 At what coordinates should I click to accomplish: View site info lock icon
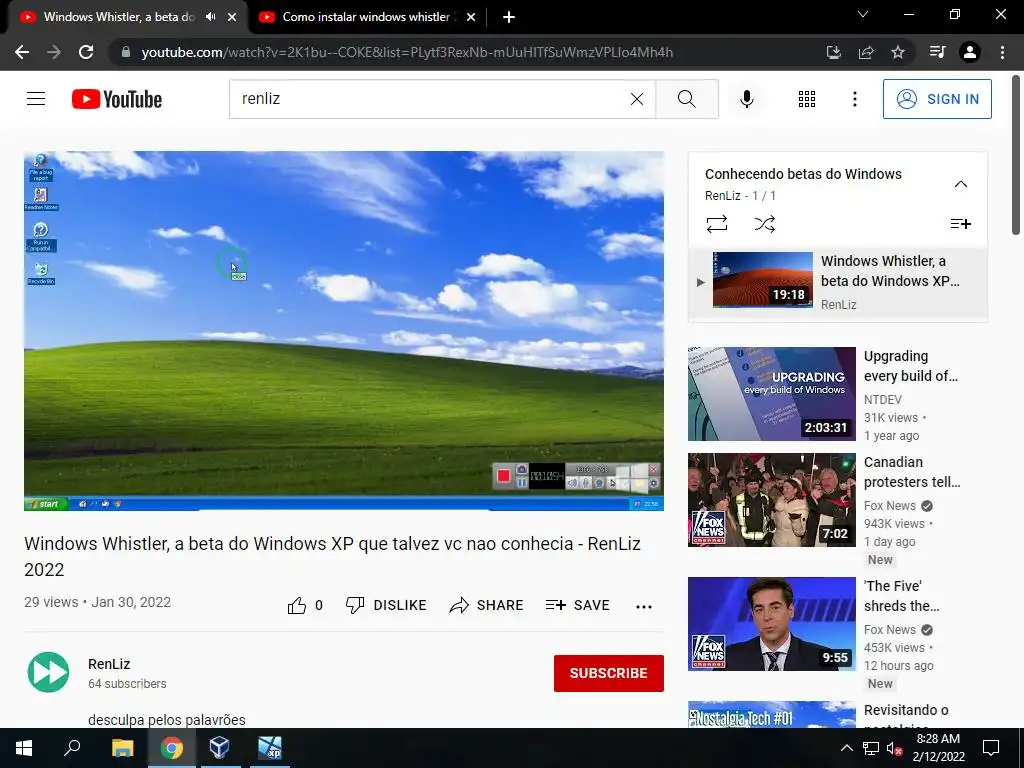coord(126,52)
